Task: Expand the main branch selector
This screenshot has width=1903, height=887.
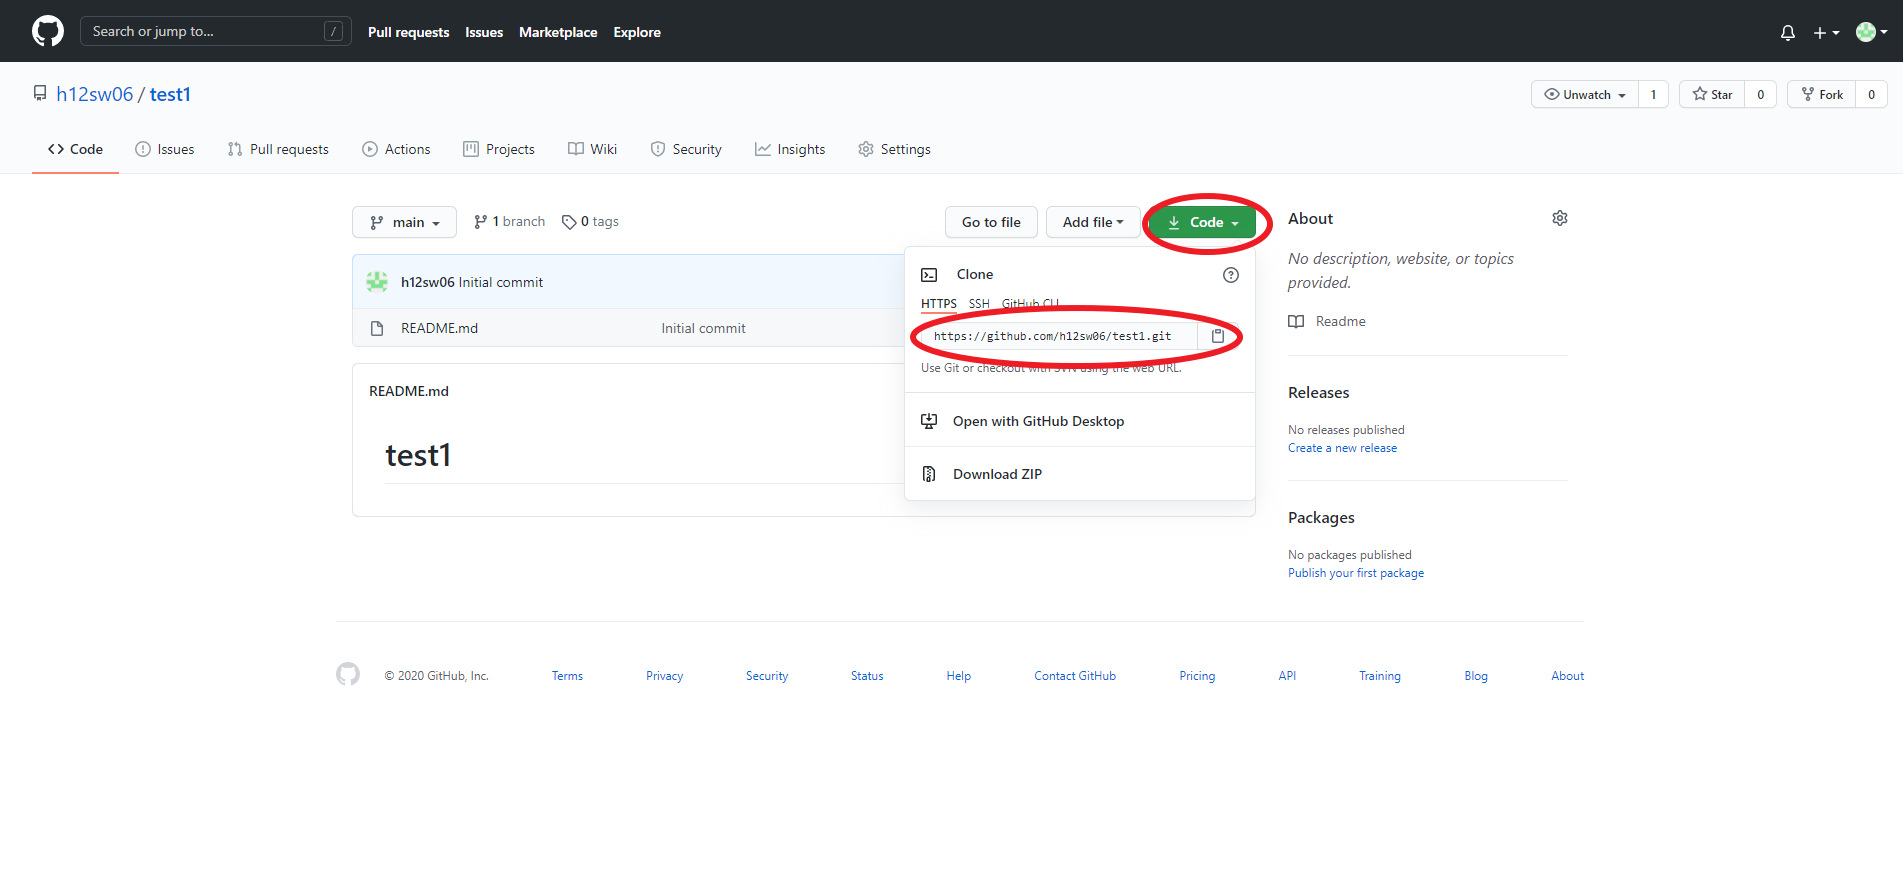Action: tap(404, 222)
